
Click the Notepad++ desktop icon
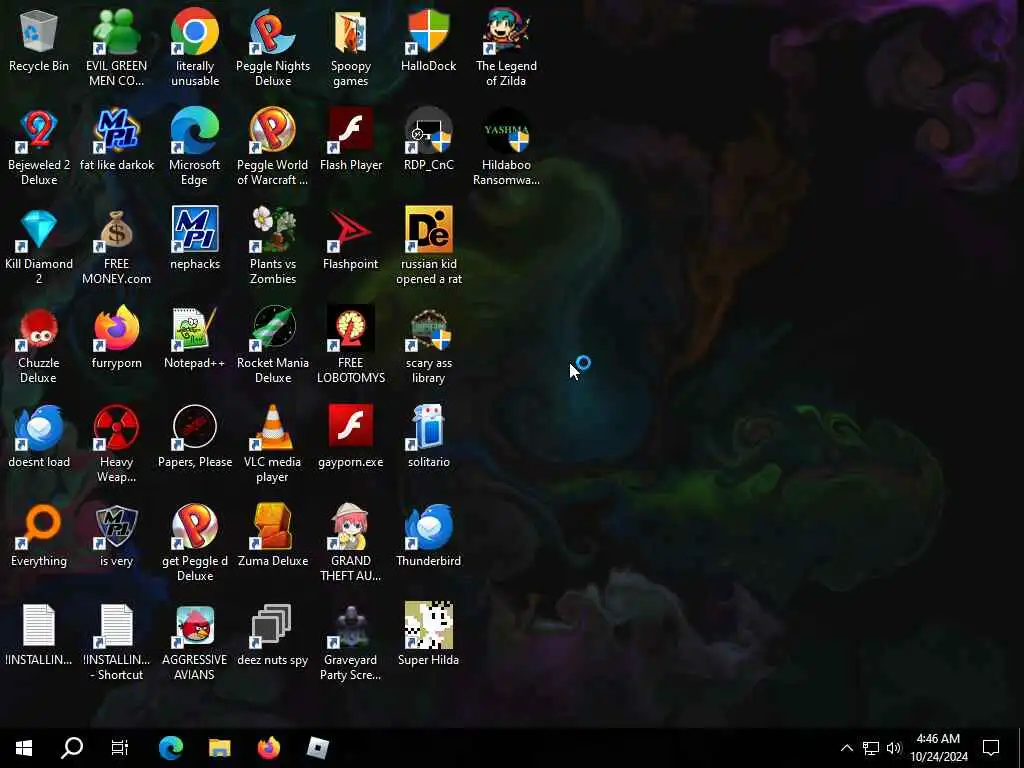(x=195, y=338)
